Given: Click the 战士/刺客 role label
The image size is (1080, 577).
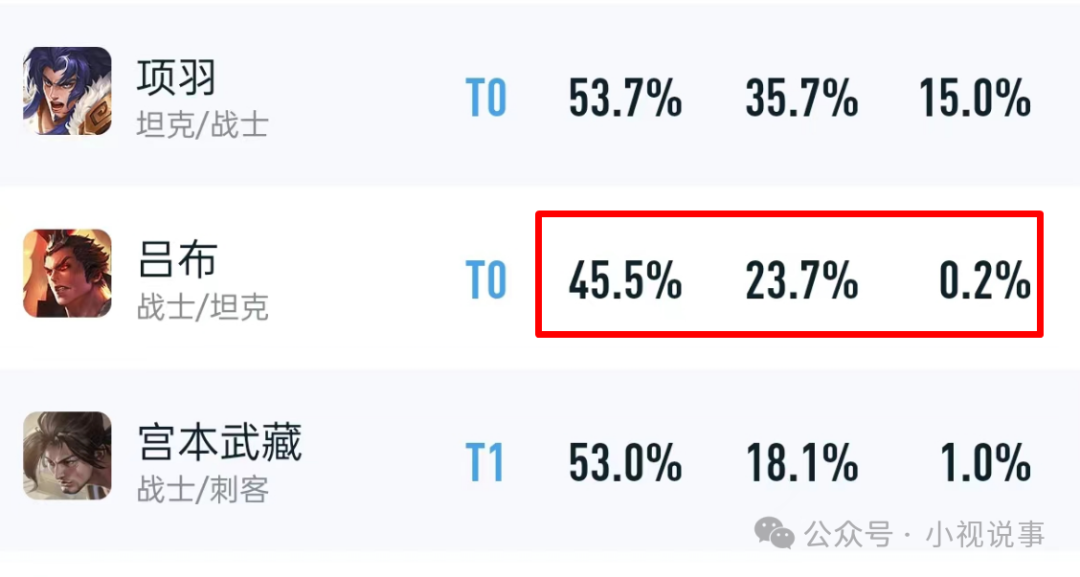Looking at the screenshot, I should pyautogui.click(x=202, y=490).
